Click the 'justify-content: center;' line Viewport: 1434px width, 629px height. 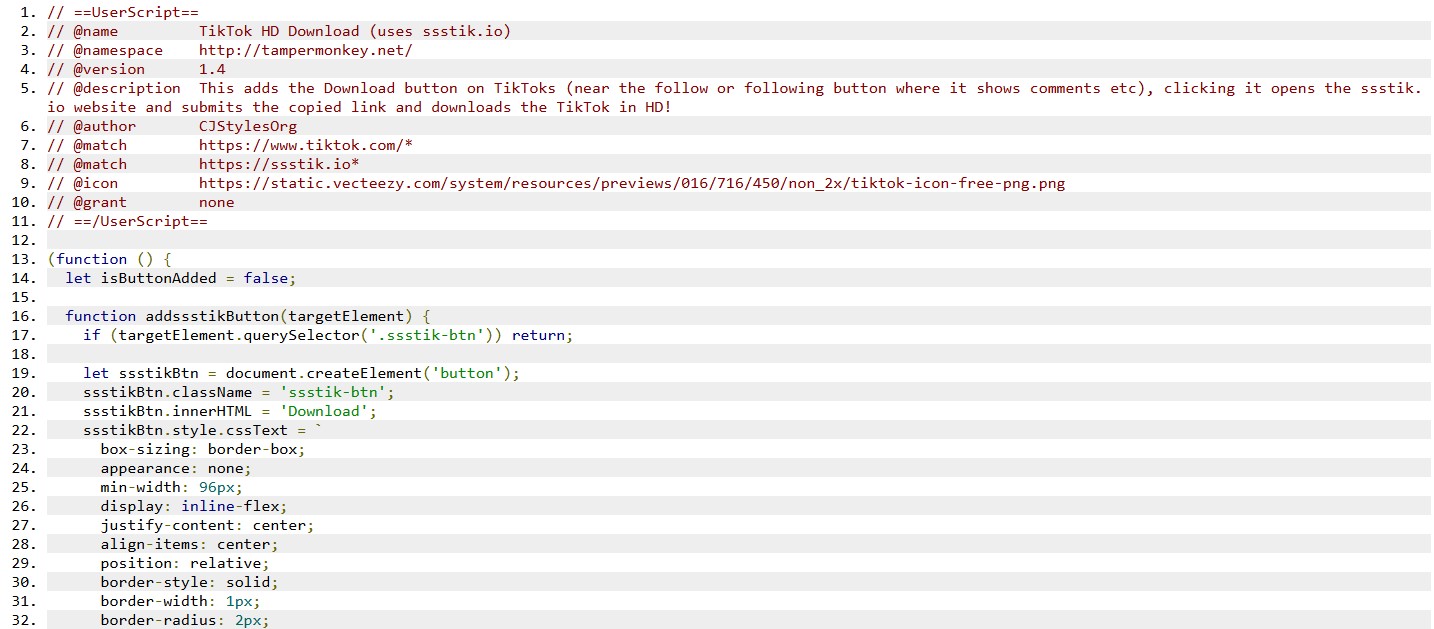208,525
